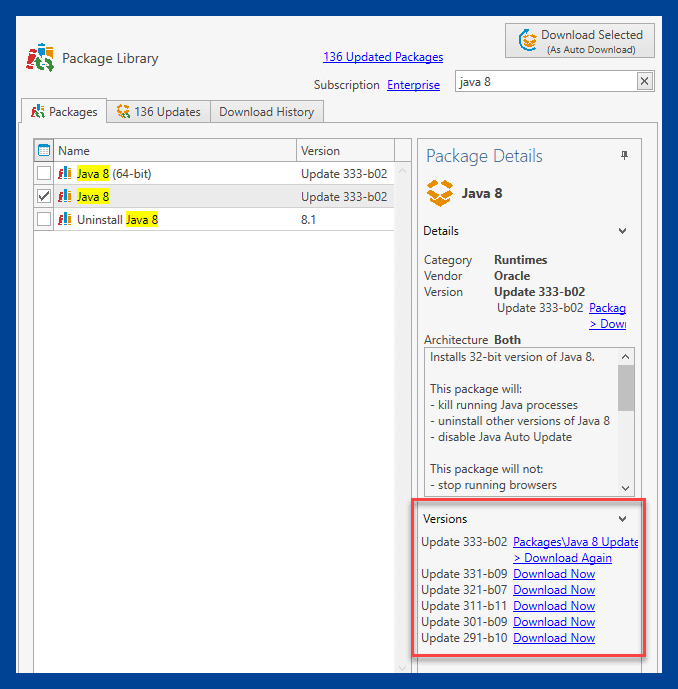The width and height of the screenshot is (678, 689).
Task: Collapse the Versions section chevron
Action: coord(622,519)
